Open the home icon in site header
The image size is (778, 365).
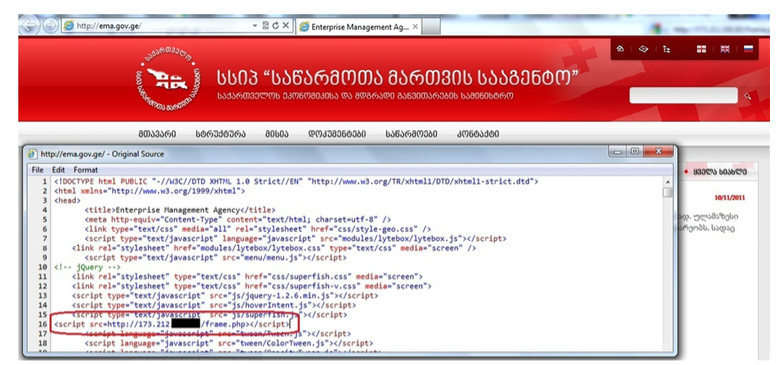(620, 49)
